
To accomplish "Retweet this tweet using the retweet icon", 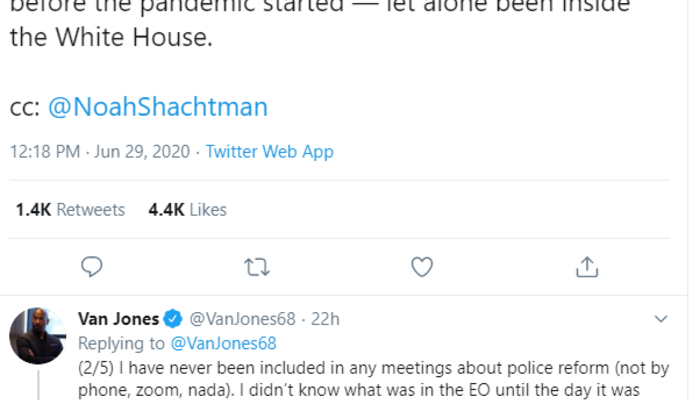I will click(257, 265).
